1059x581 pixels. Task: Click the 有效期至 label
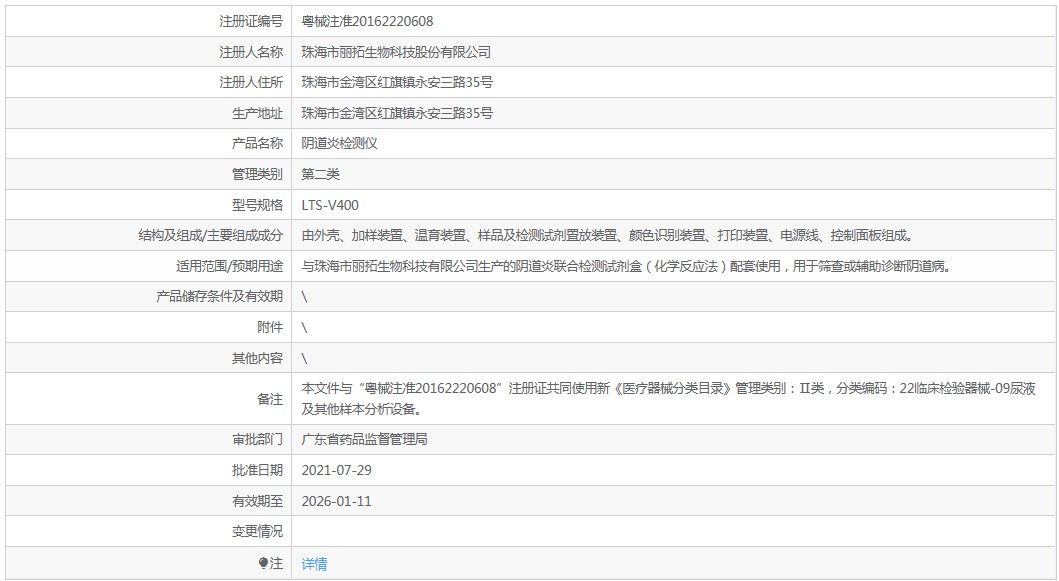(257, 501)
